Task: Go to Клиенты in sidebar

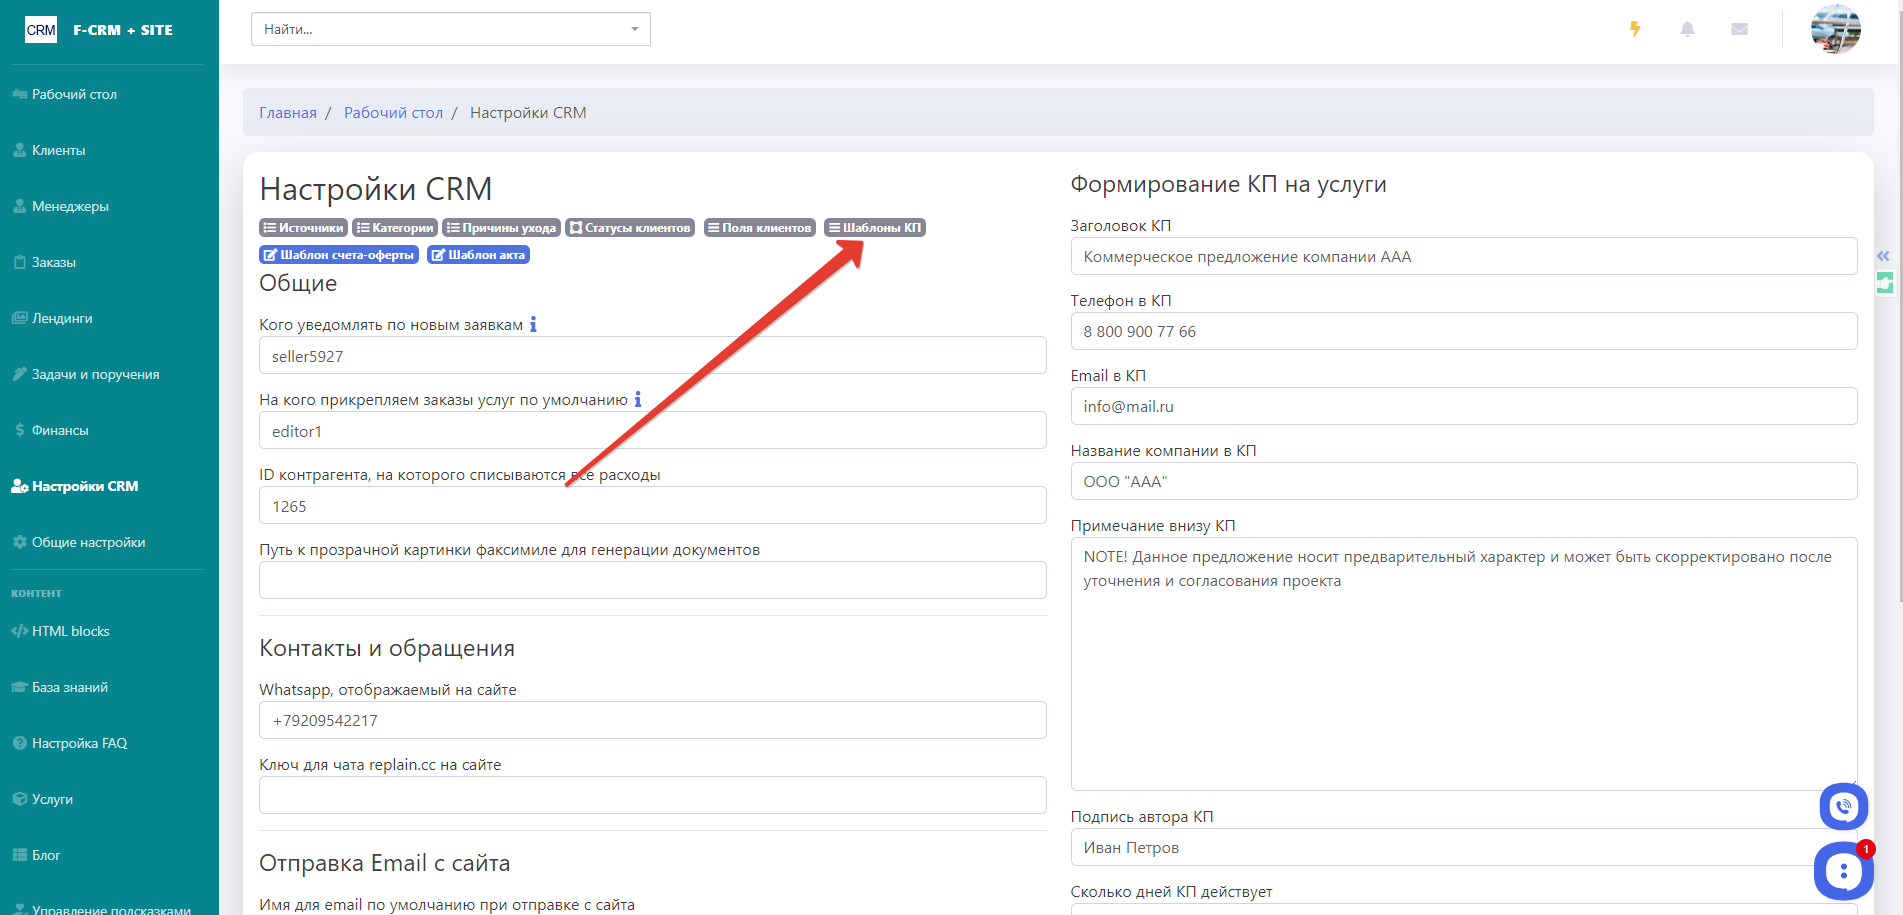Action: (58, 150)
